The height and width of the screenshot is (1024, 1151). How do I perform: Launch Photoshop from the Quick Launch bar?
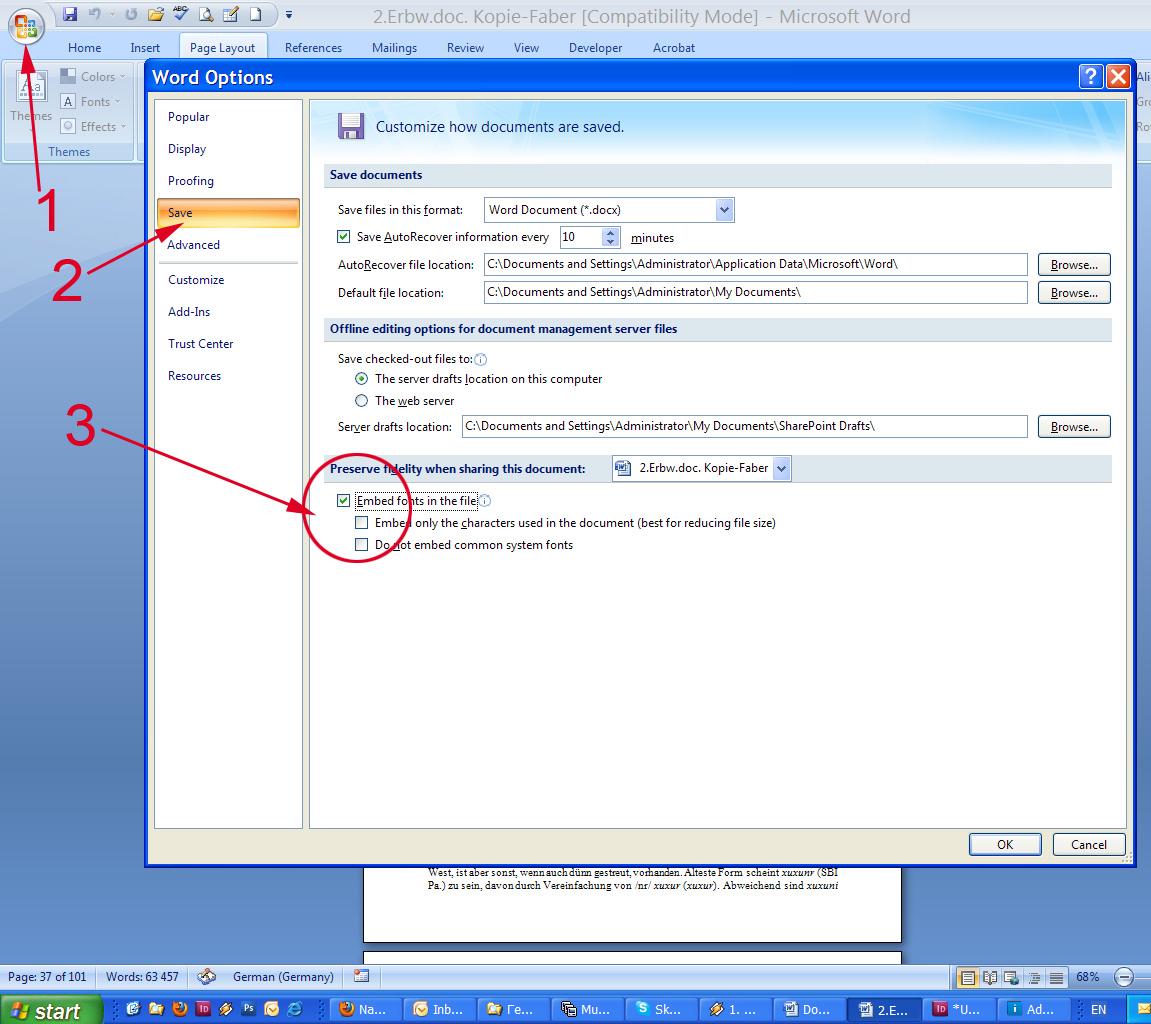pyautogui.click(x=249, y=1009)
